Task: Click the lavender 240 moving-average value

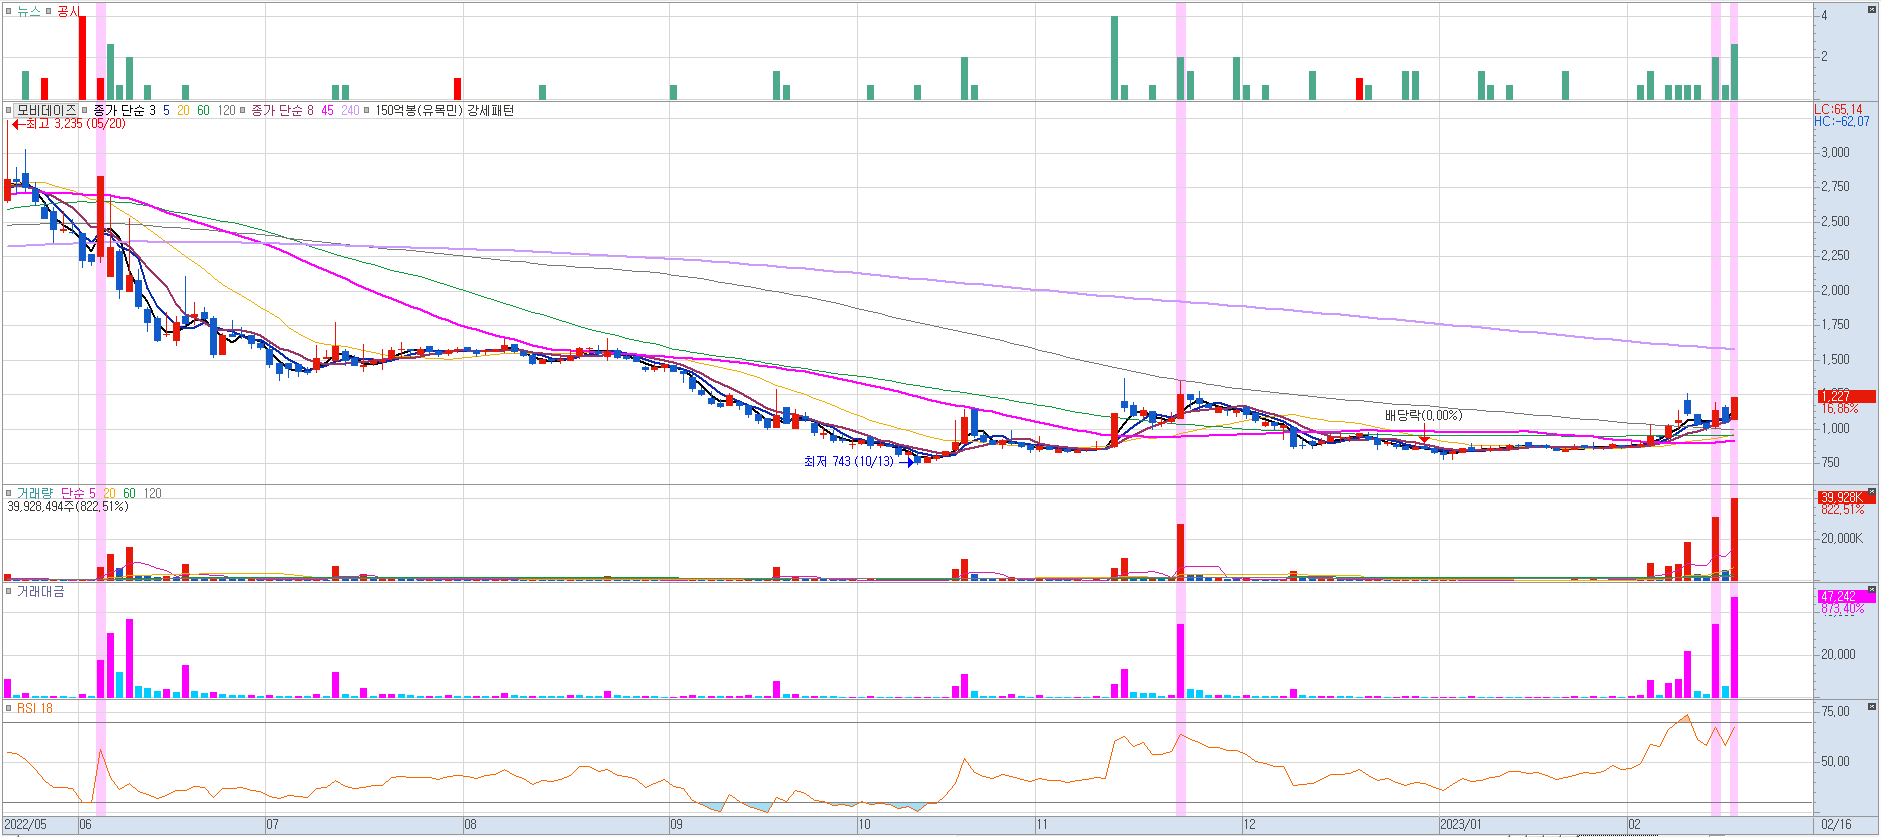Action: tap(350, 110)
